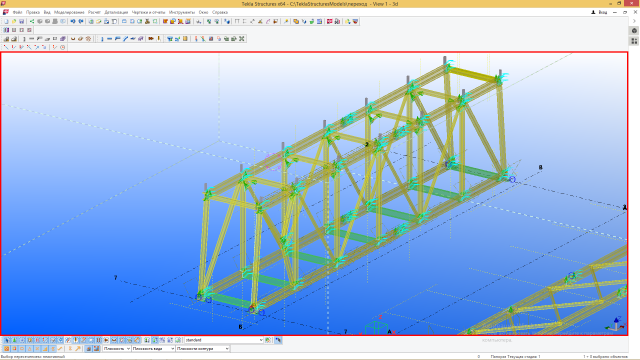640x360 pixels.
Task: Undo the last action
Action: click(73, 21)
